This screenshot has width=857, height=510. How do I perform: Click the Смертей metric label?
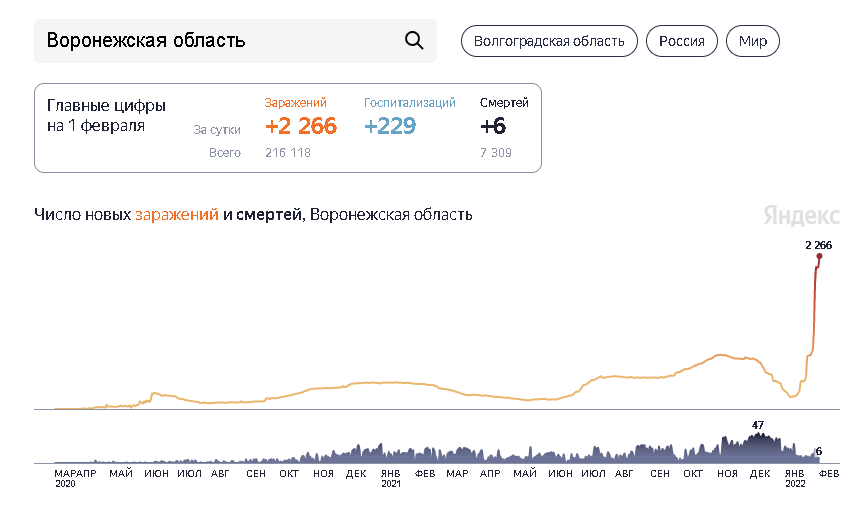coord(504,103)
